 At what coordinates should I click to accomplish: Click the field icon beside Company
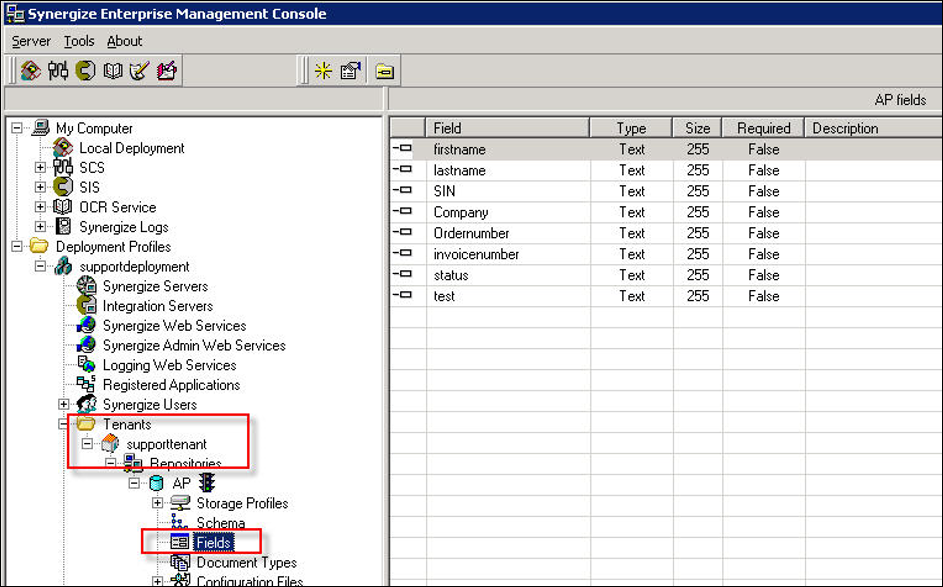(402, 211)
